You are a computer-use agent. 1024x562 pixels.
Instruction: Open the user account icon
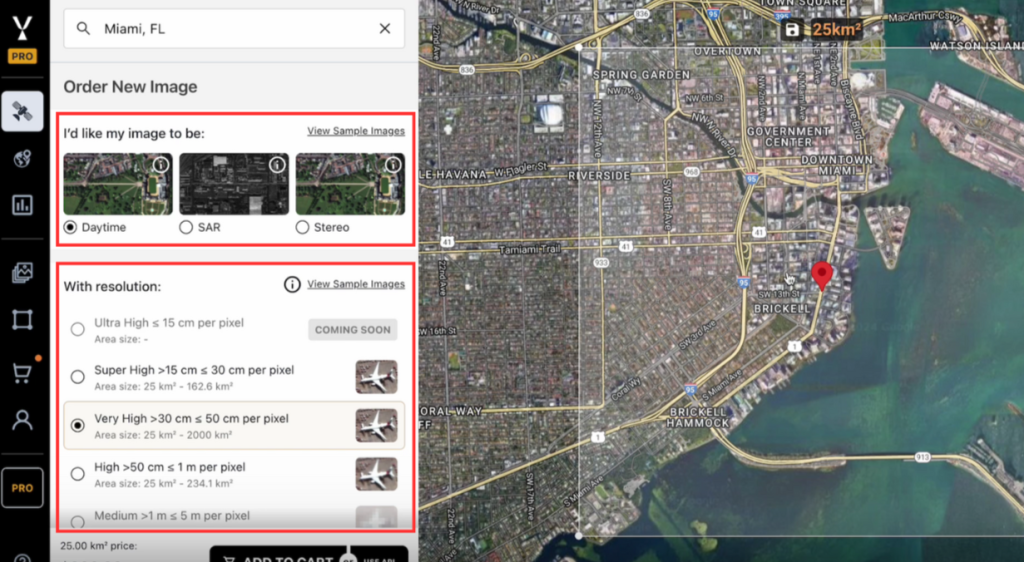point(22,419)
